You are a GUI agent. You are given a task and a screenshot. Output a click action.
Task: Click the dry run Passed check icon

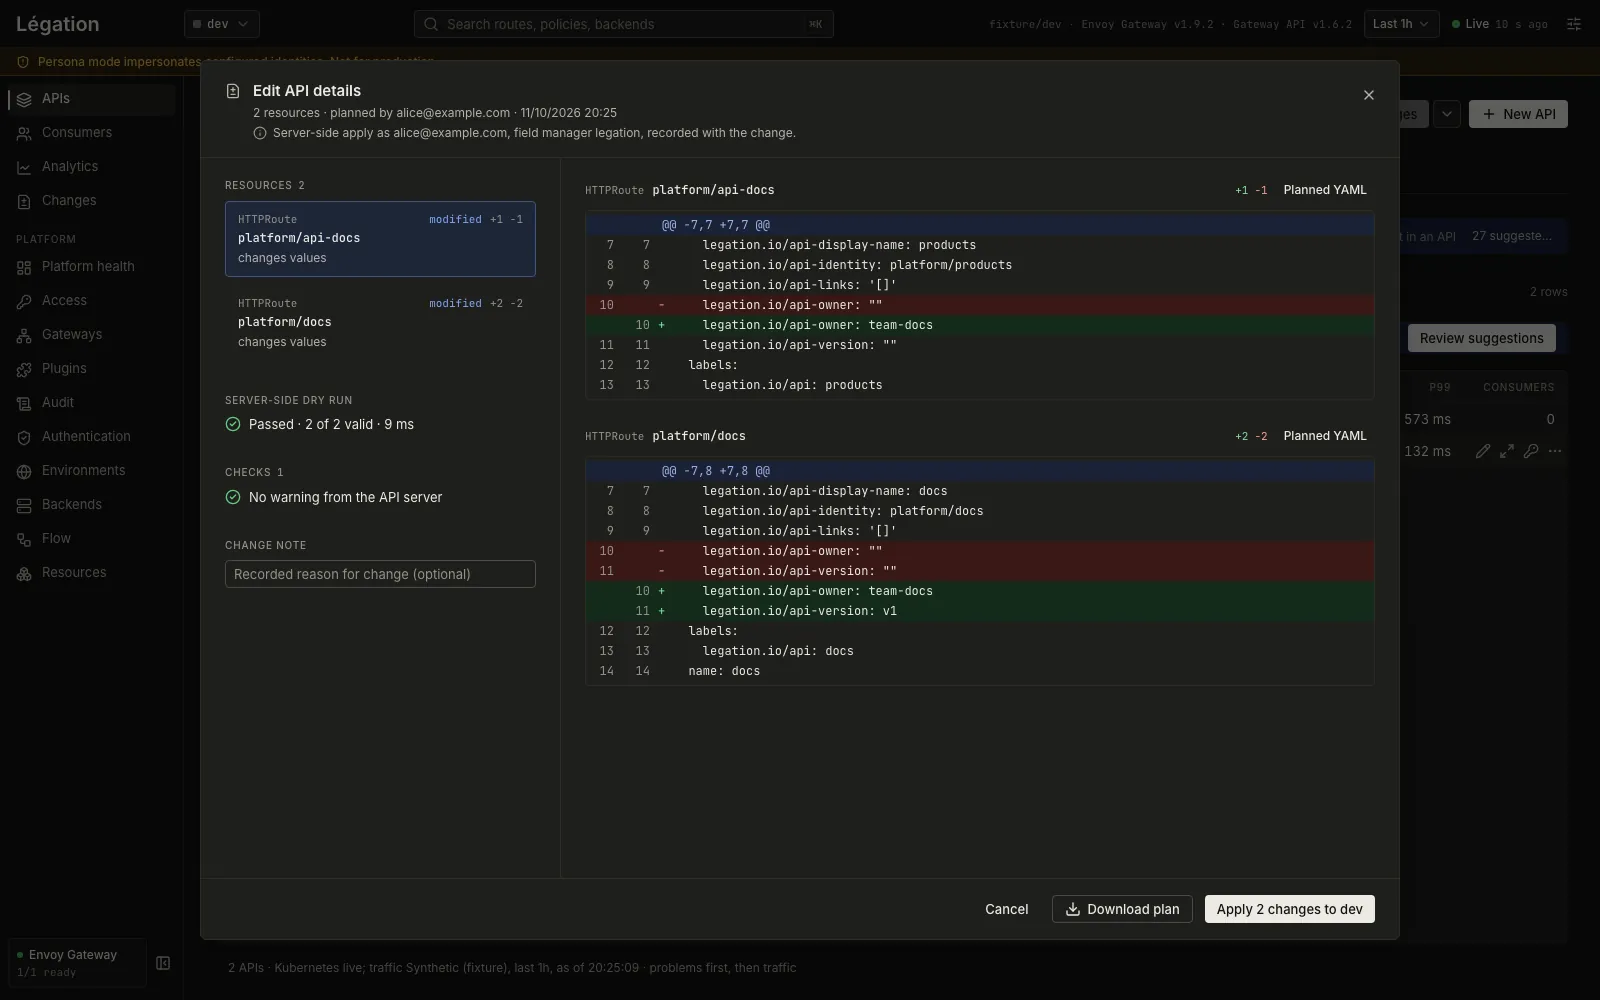(233, 424)
